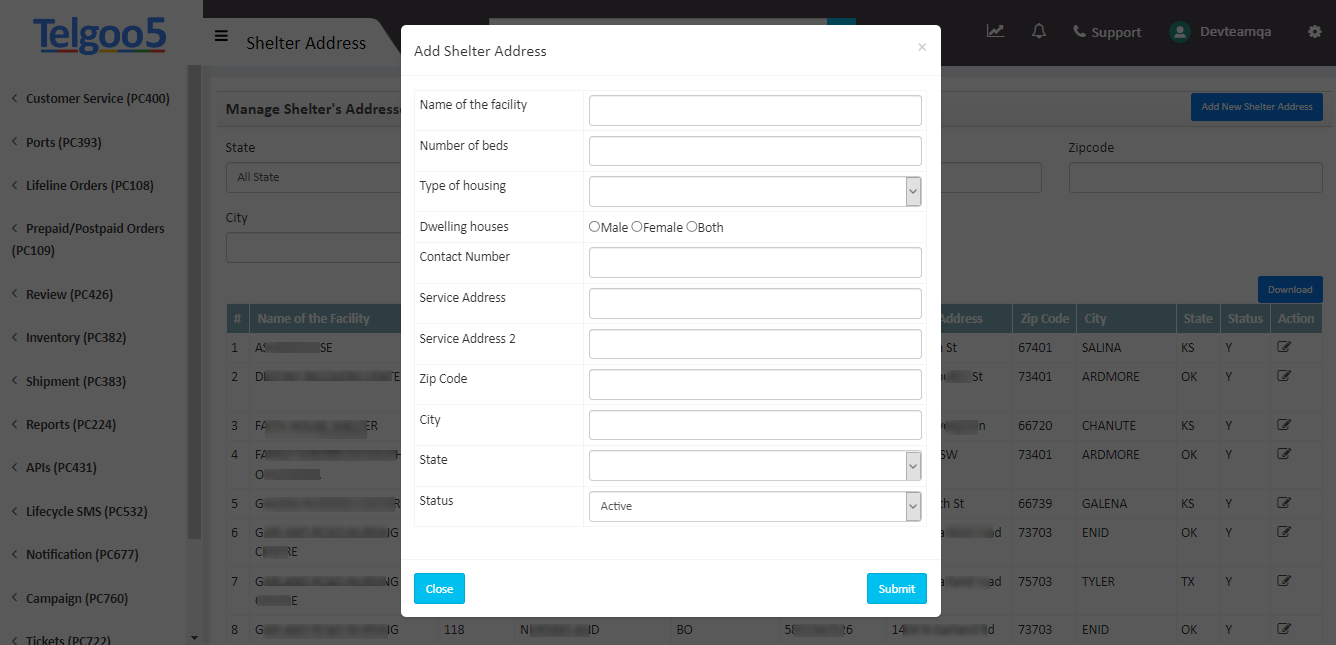
Task: Click into the Name of the facility field
Action: pyautogui.click(x=754, y=110)
